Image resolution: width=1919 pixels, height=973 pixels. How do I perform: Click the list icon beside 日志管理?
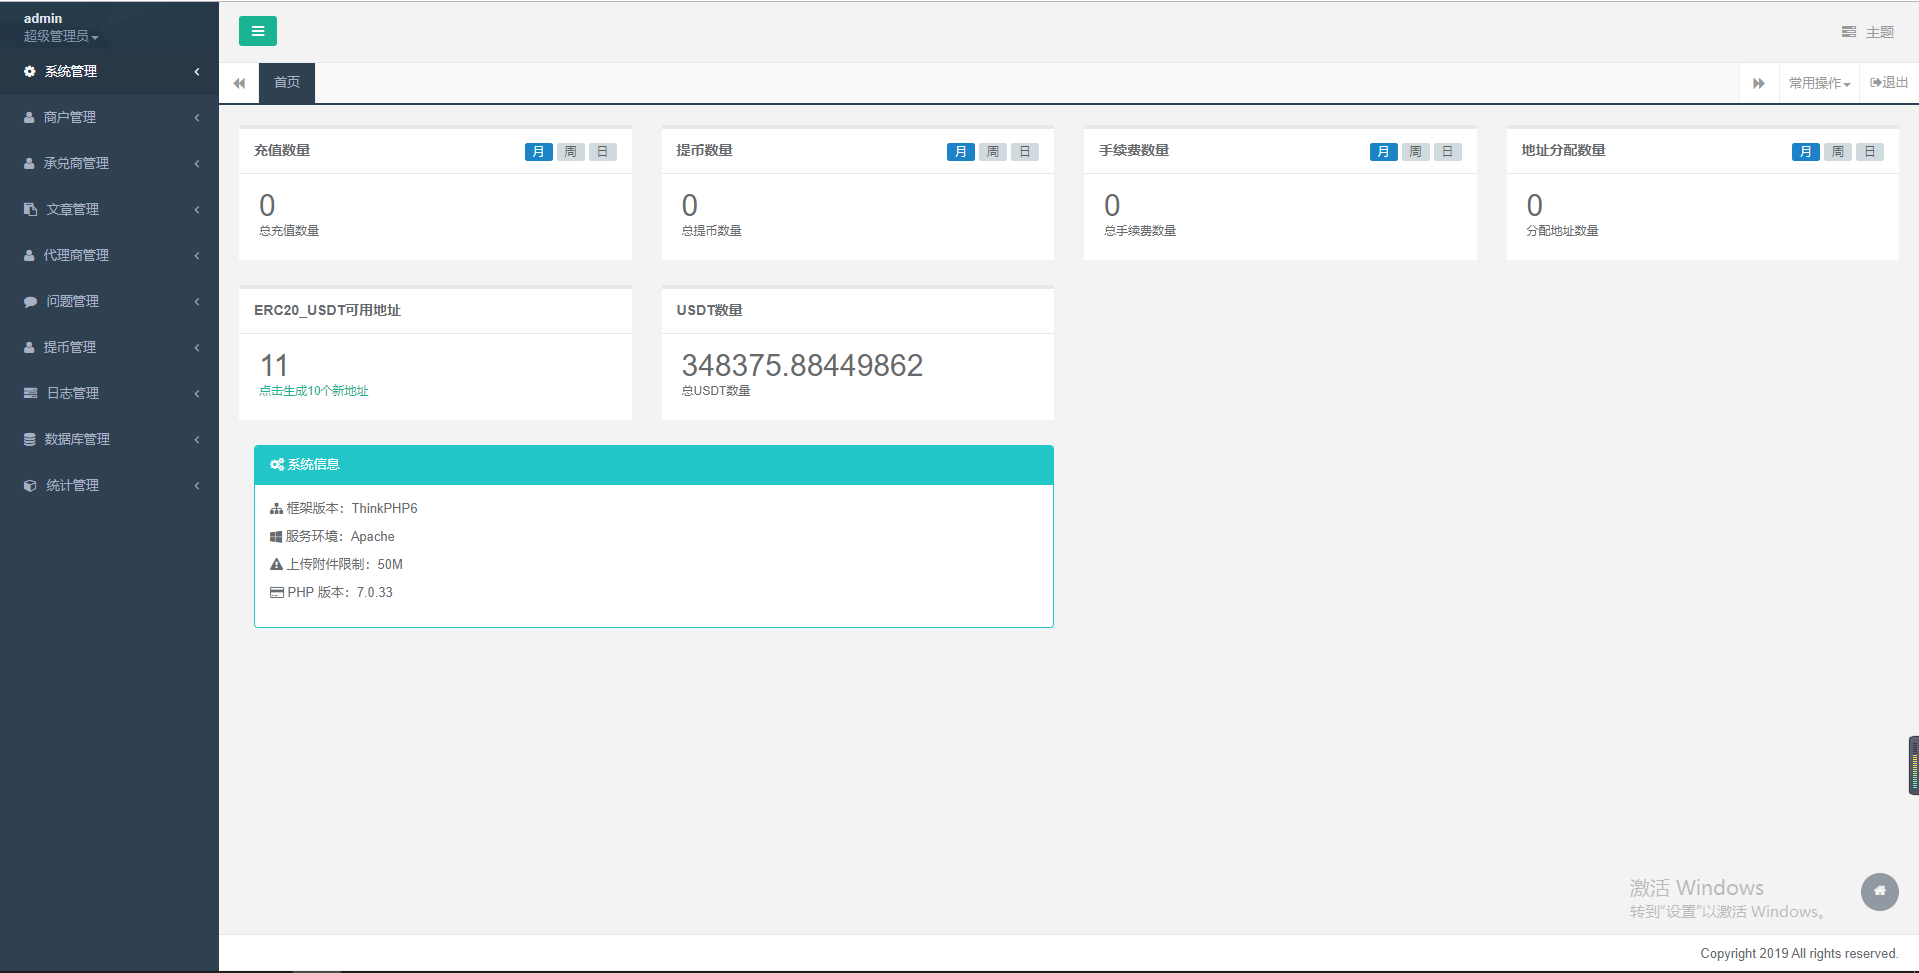point(30,394)
